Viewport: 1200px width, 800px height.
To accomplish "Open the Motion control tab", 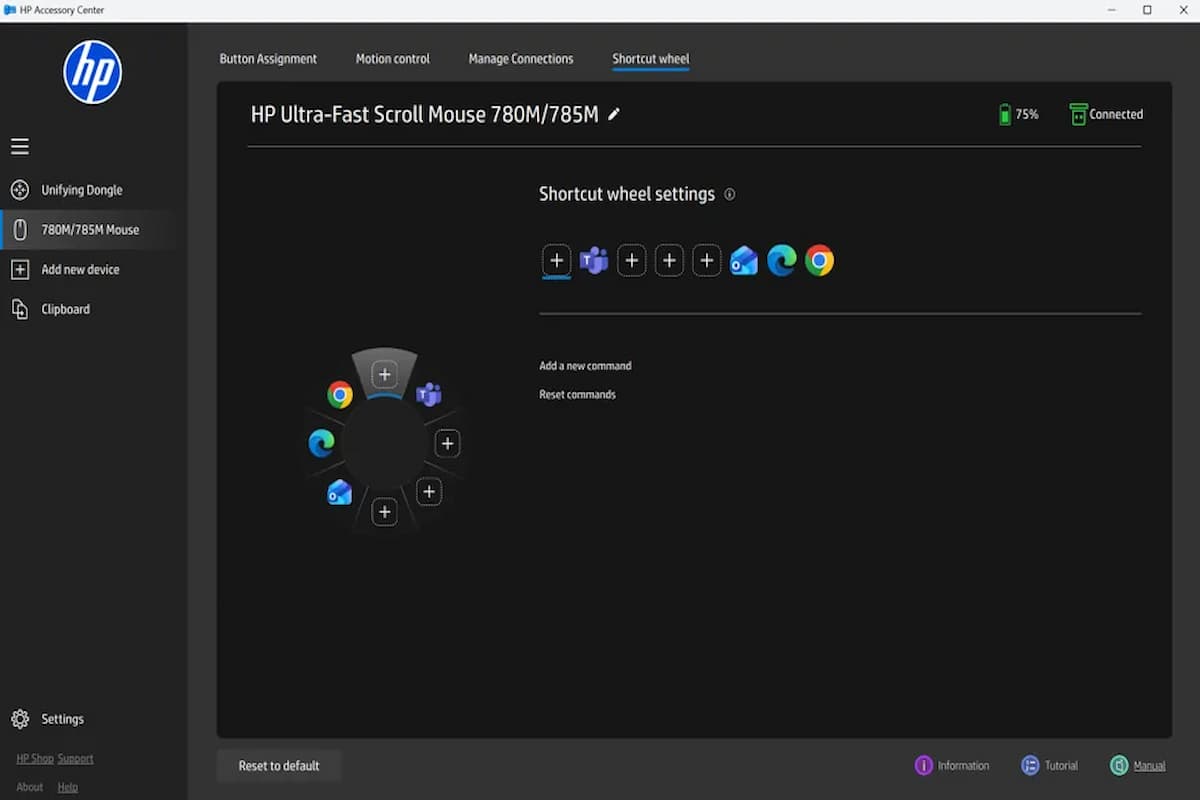I will 393,59.
